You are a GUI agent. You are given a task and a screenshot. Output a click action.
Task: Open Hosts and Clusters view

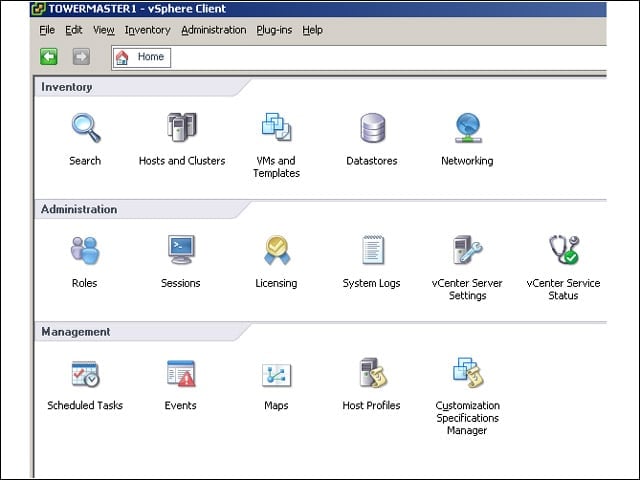182,127
